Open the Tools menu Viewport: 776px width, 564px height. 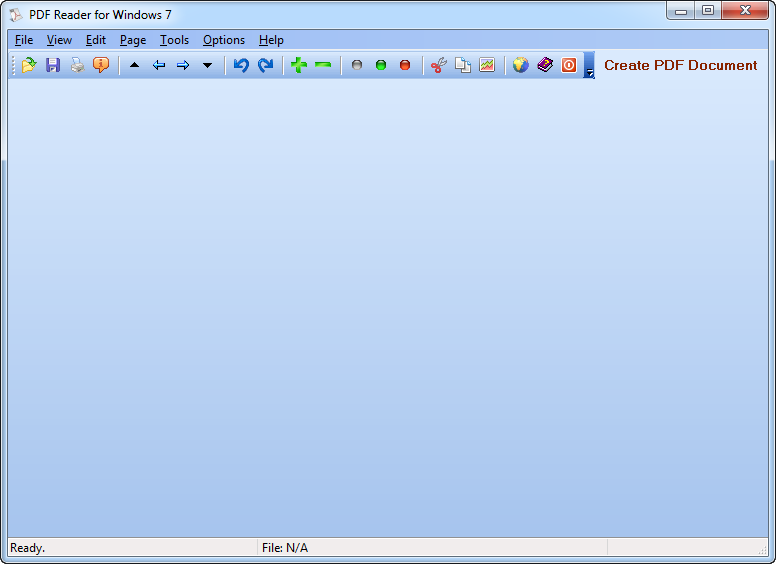[x=174, y=40]
